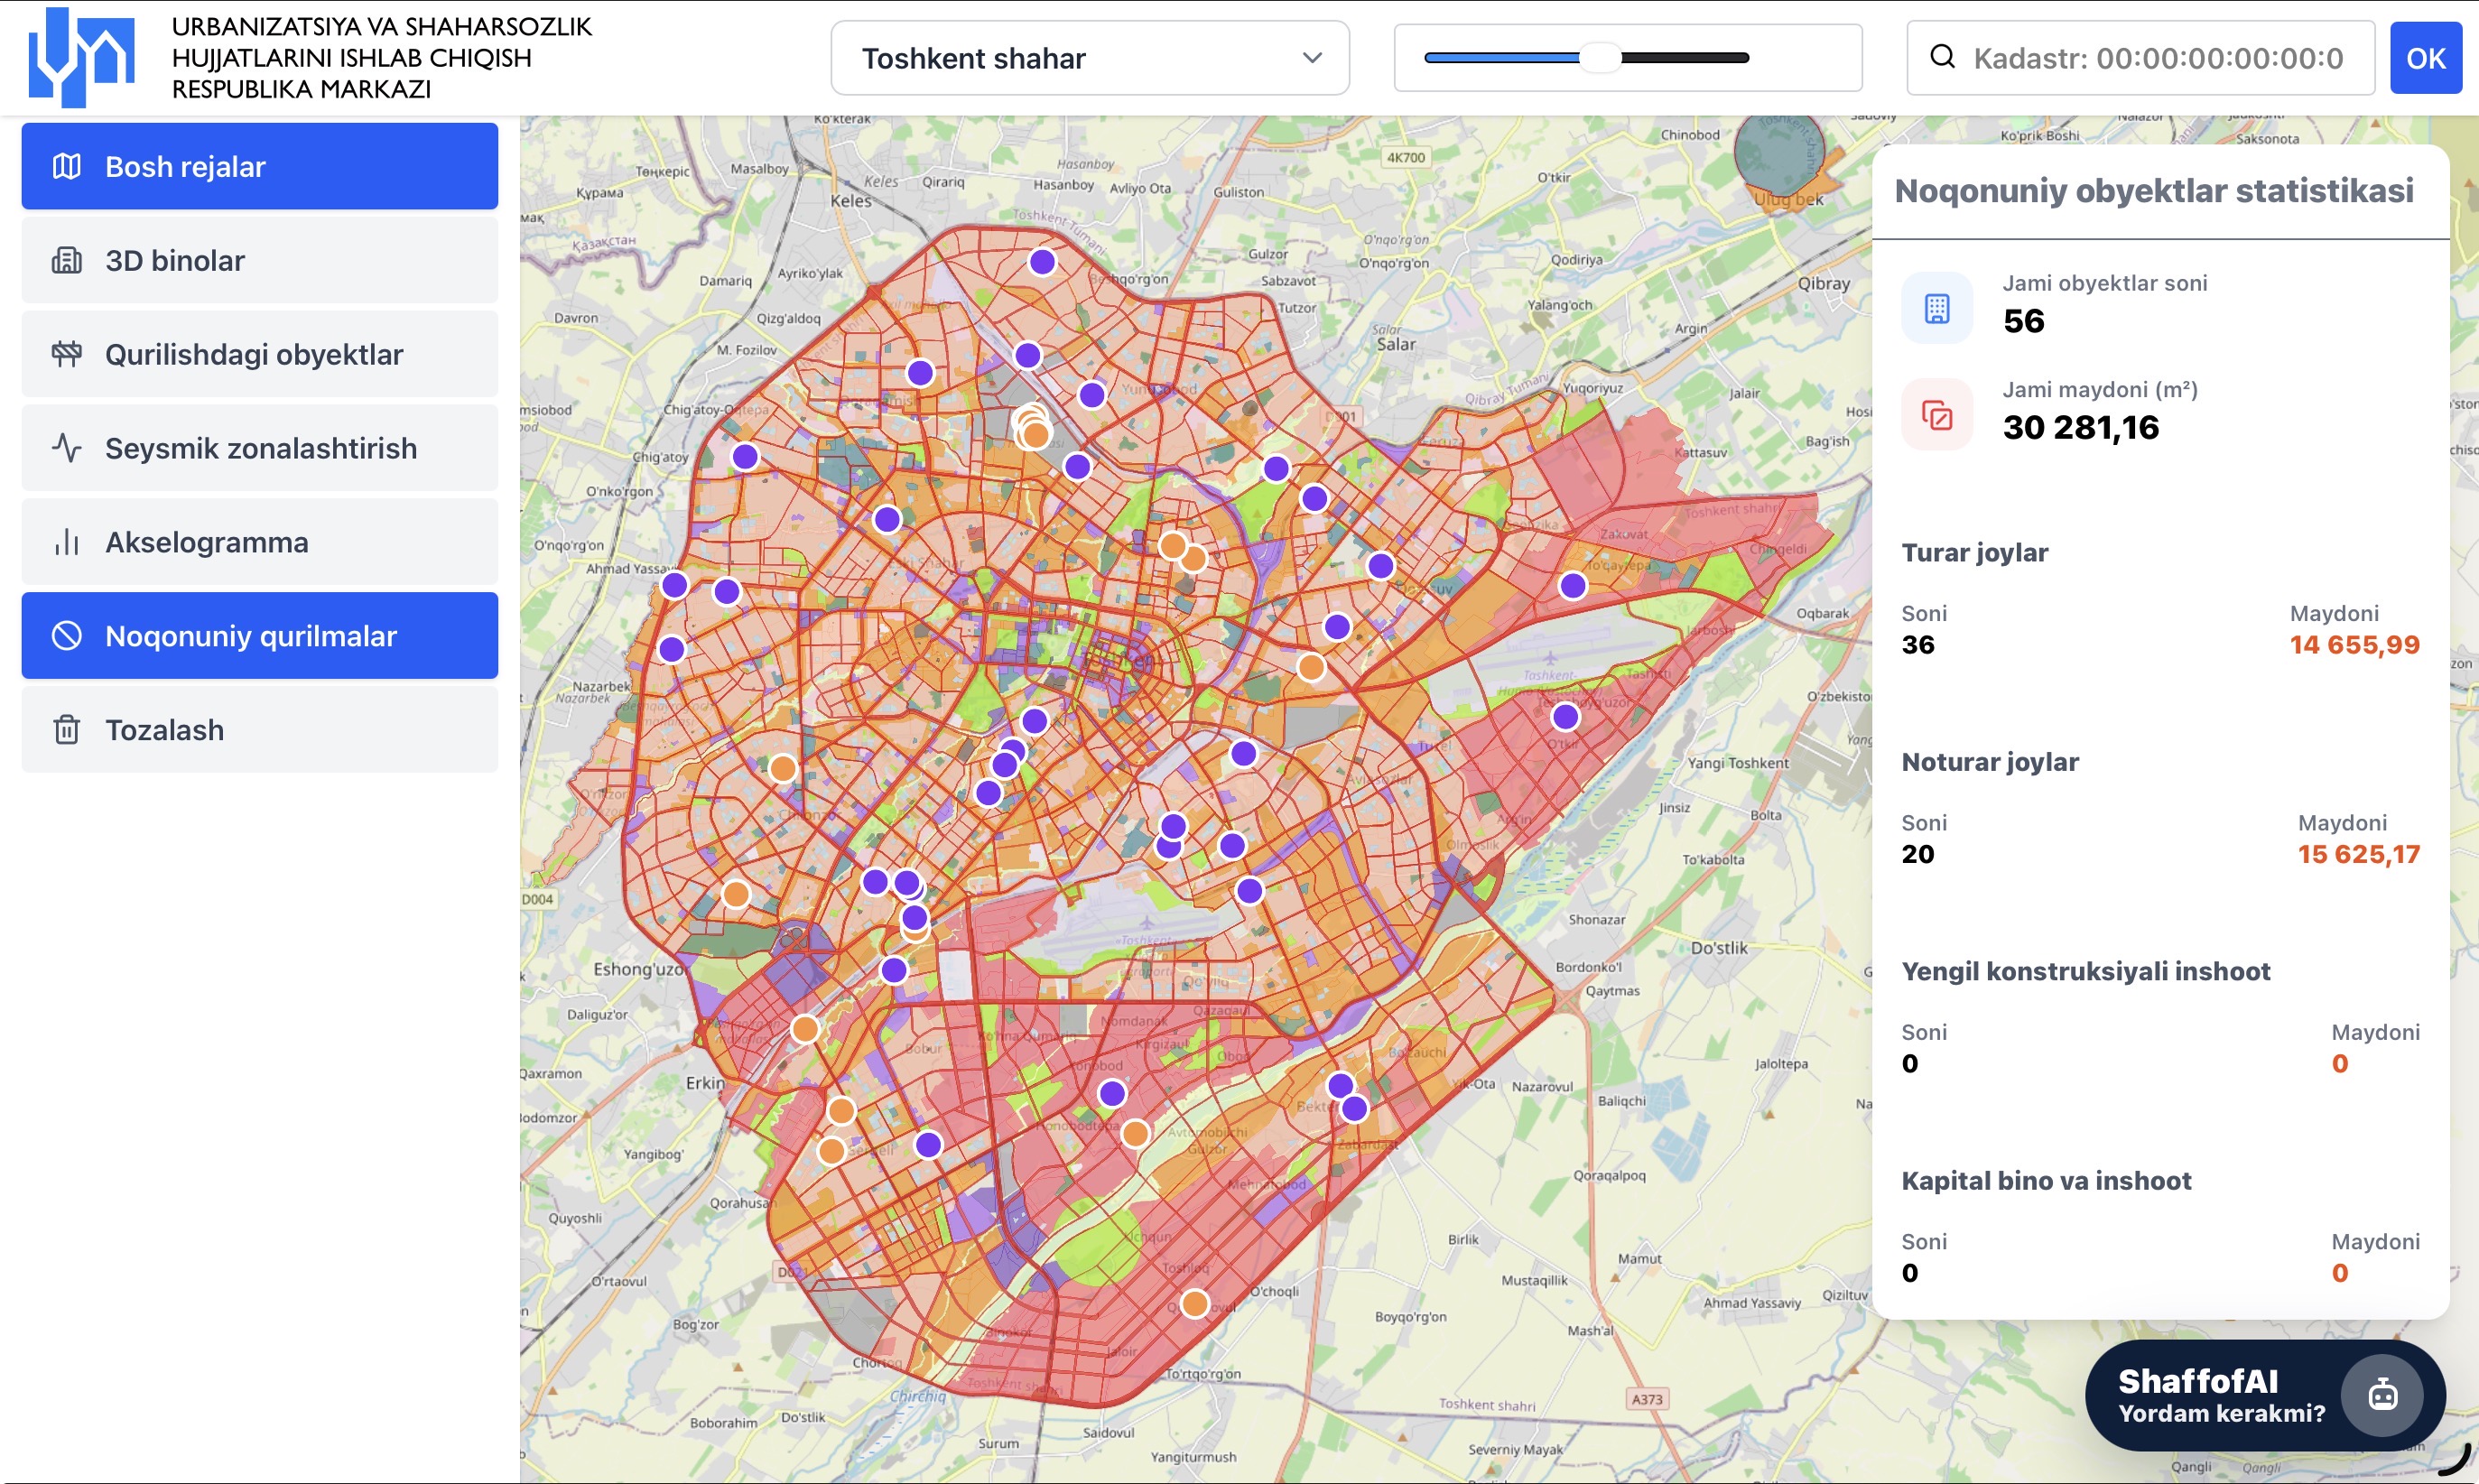This screenshot has width=2479, height=1484.
Task: Click the opacity slider handle
Action: click(x=1599, y=58)
